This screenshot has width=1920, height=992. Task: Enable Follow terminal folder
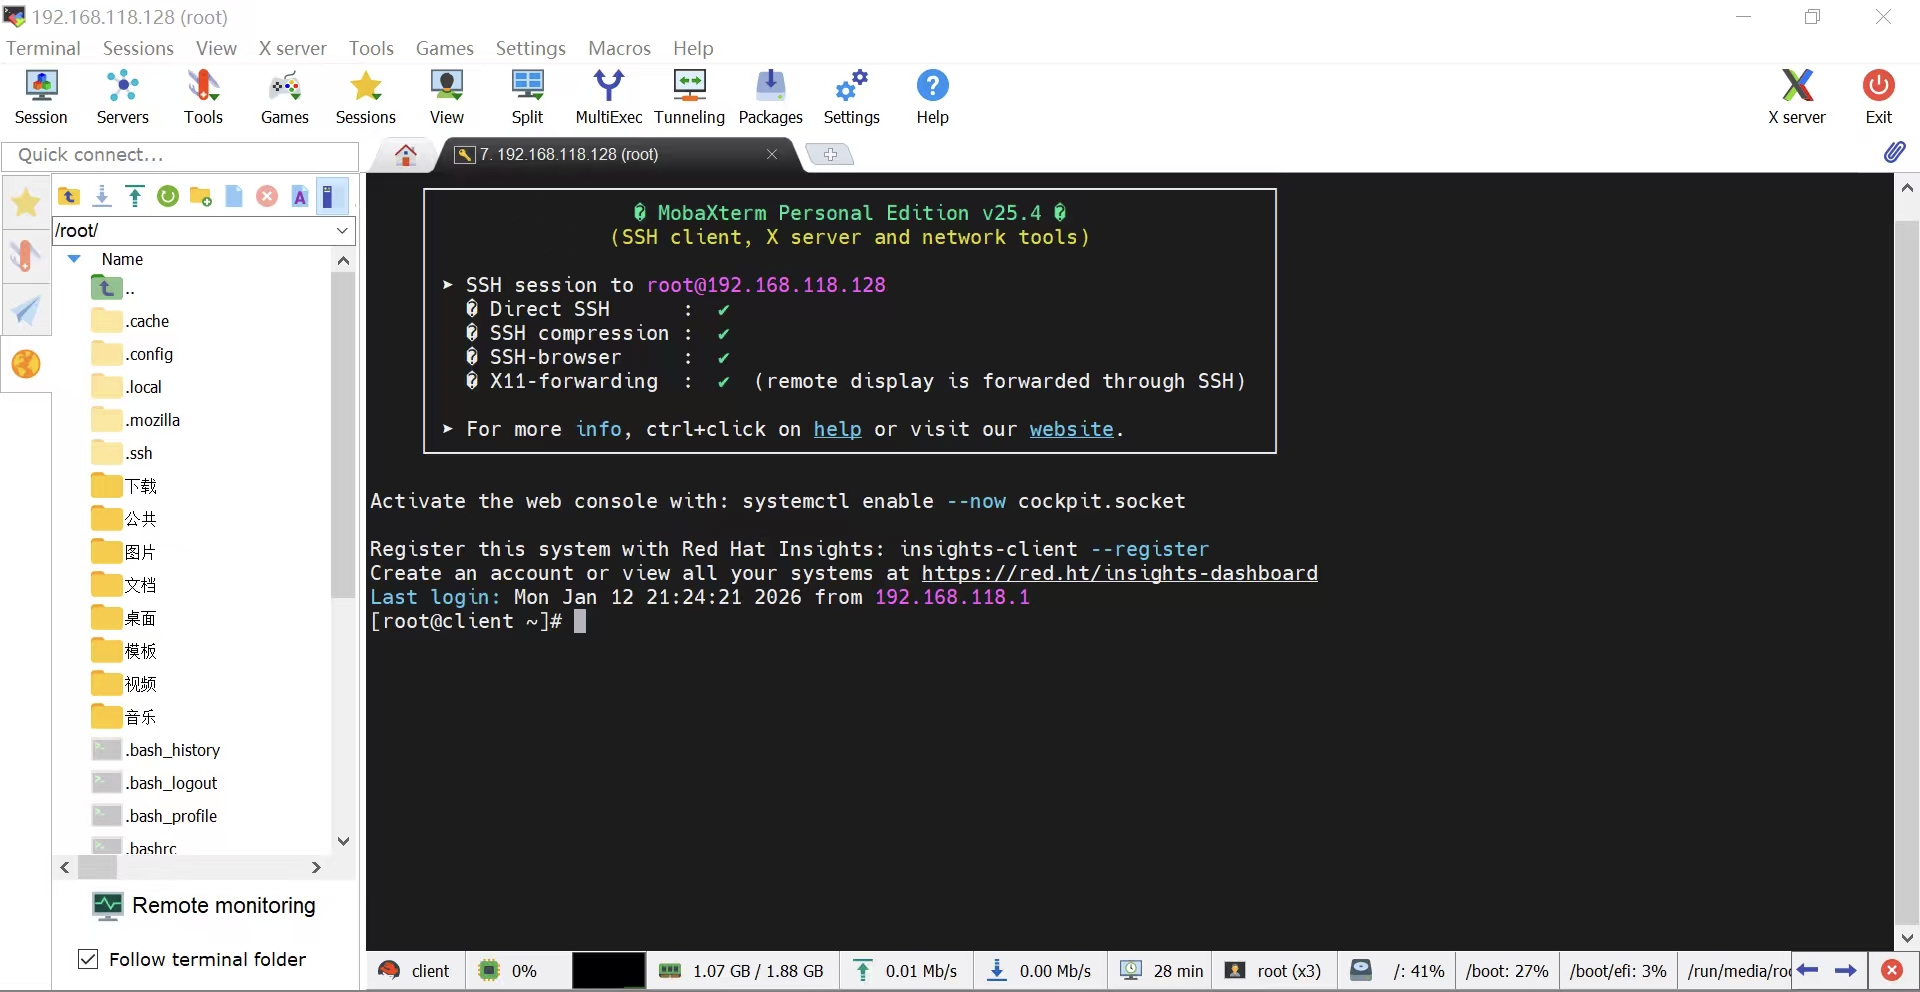[x=88, y=959]
